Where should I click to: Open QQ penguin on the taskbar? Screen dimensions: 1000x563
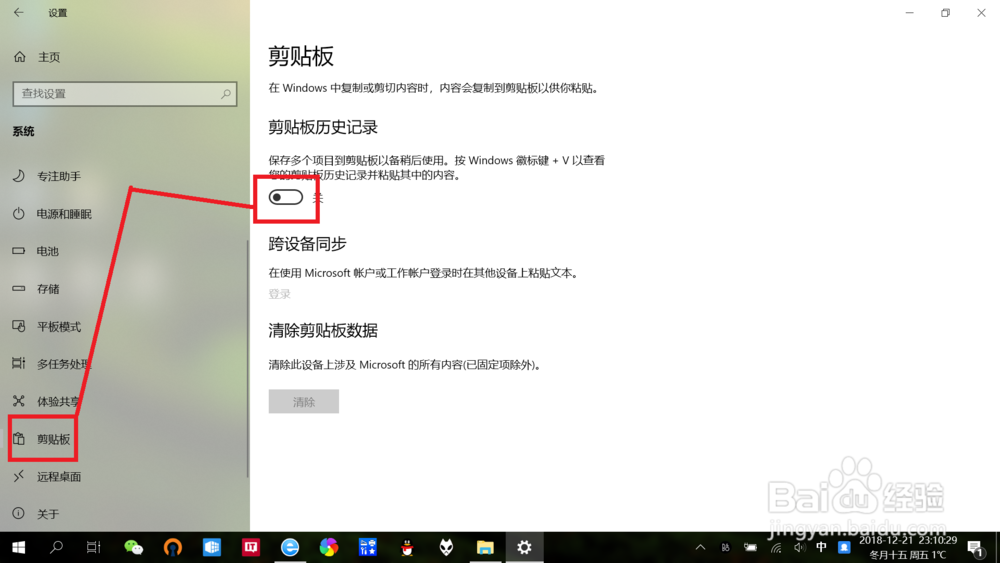coord(407,547)
